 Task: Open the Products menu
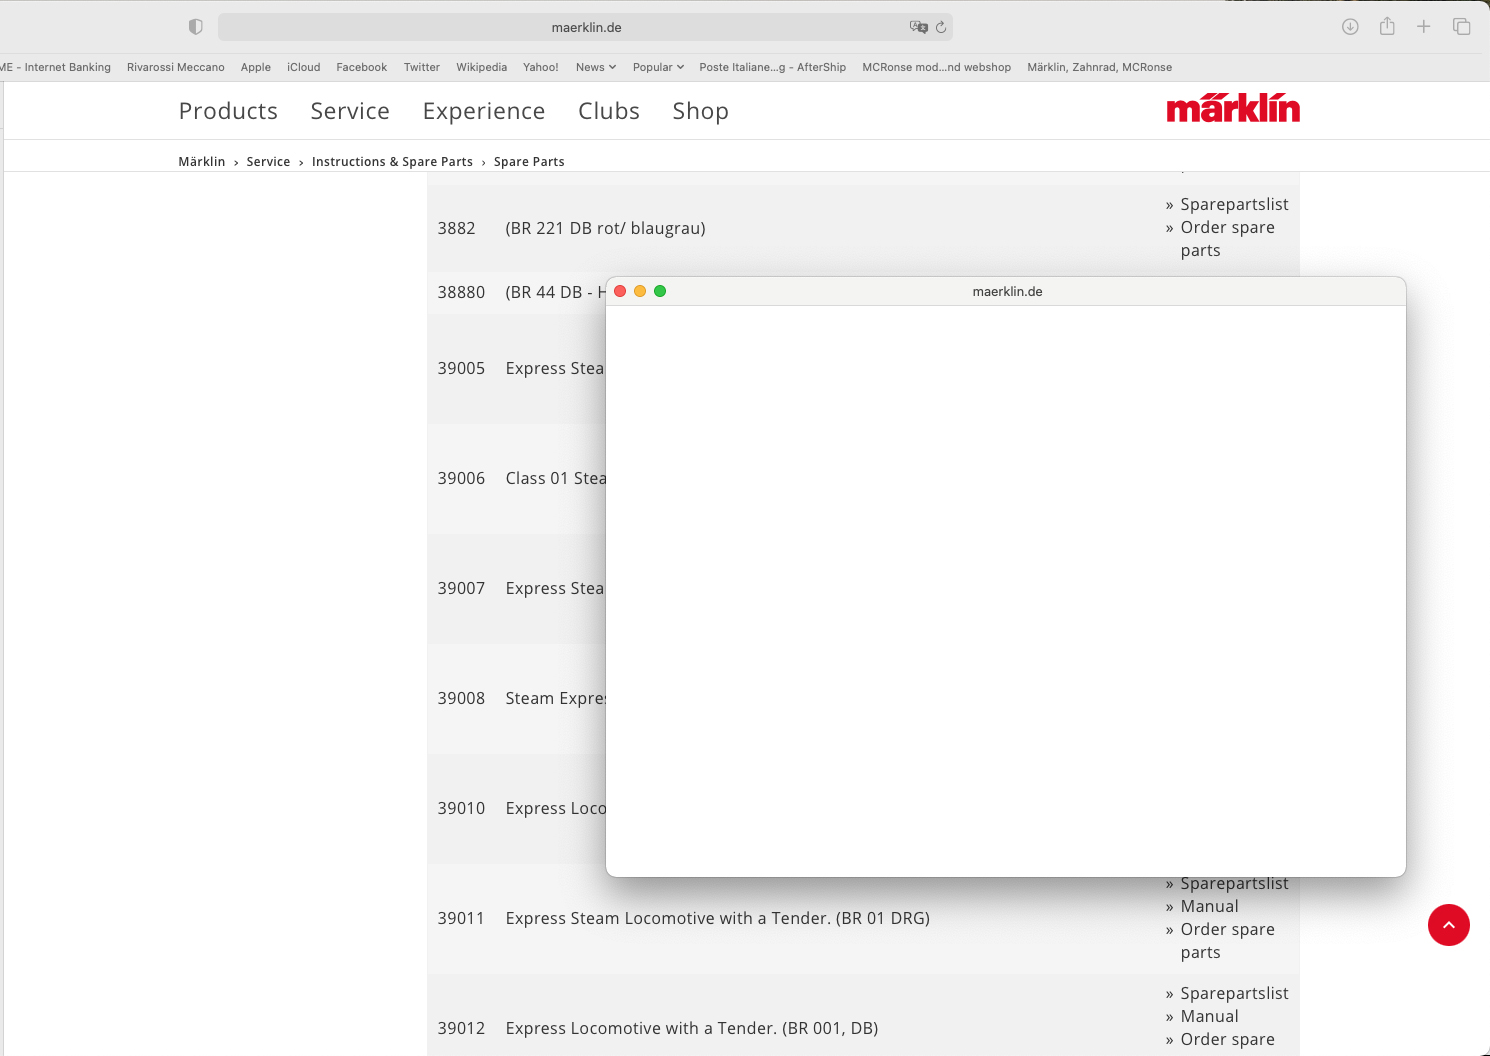pos(228,111)
